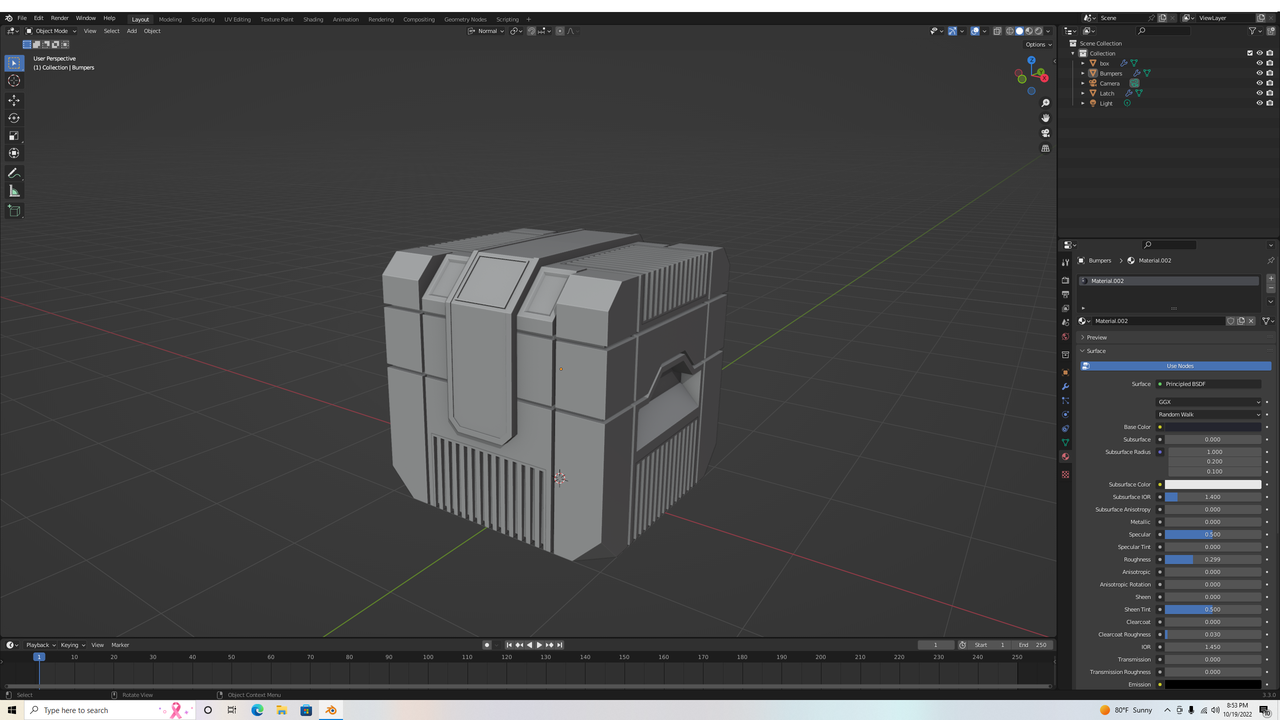
Task: Open the Render menu
Action: (x=59, y=17)
